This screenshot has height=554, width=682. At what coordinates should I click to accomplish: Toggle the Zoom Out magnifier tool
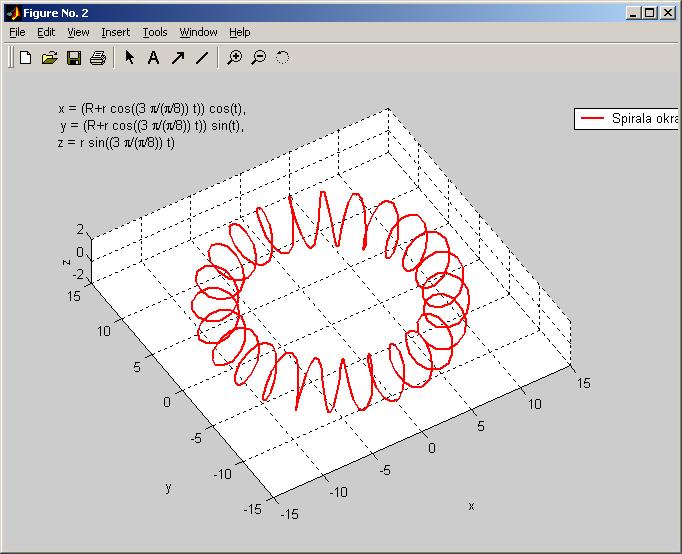coord(259,58)
